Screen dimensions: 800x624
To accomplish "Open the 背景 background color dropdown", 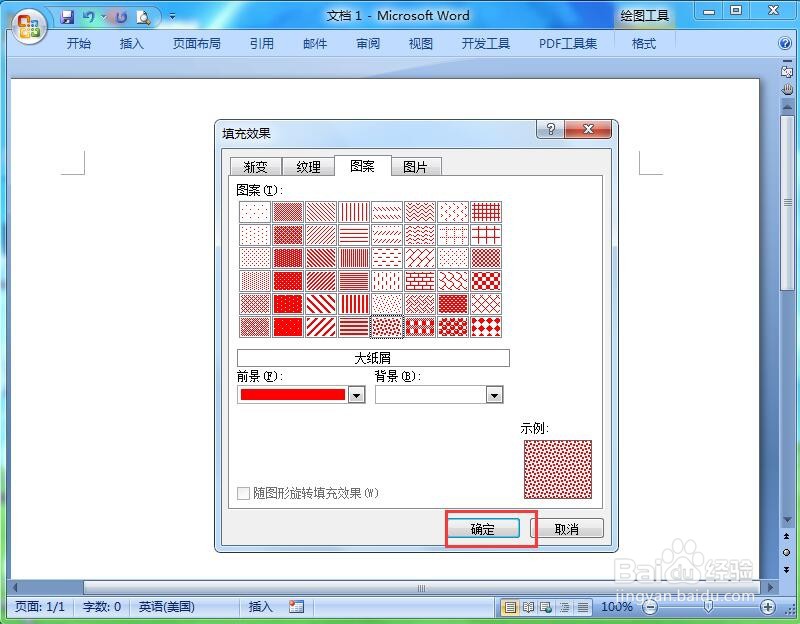I will pyautogui.click(x=494, y=395).
